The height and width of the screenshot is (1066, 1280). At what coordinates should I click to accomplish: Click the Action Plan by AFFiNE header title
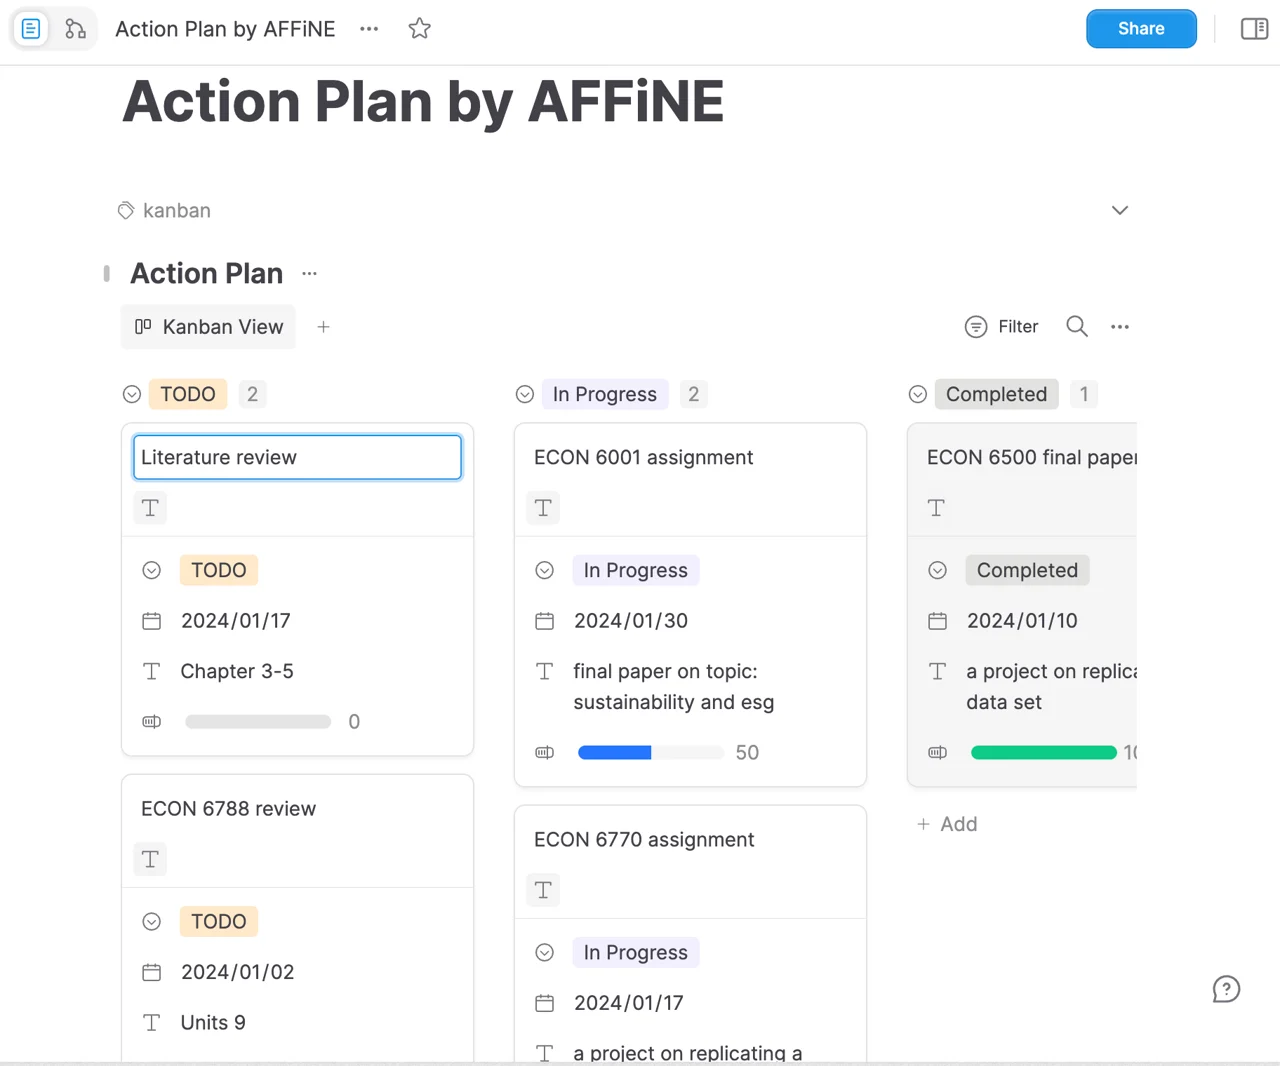click(x=225, y=29)
